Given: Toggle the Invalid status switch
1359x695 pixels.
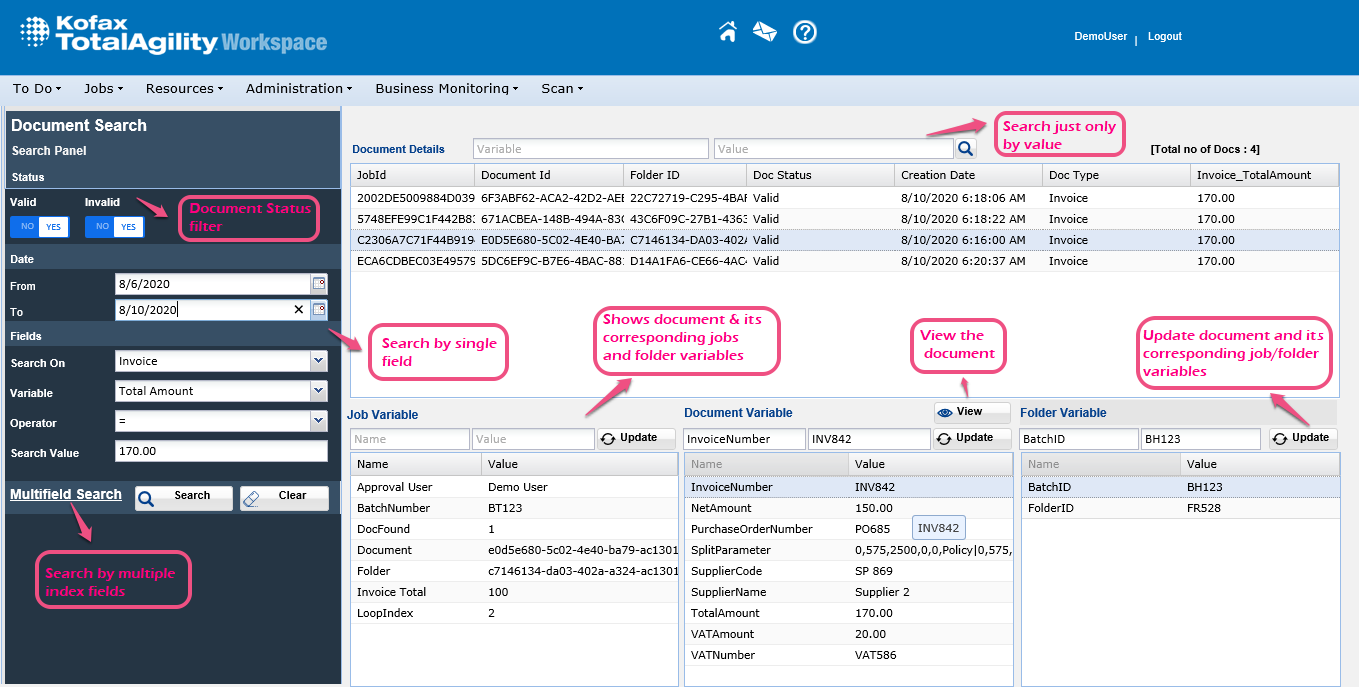Looking at the screenshot, I should click(114, 227).
